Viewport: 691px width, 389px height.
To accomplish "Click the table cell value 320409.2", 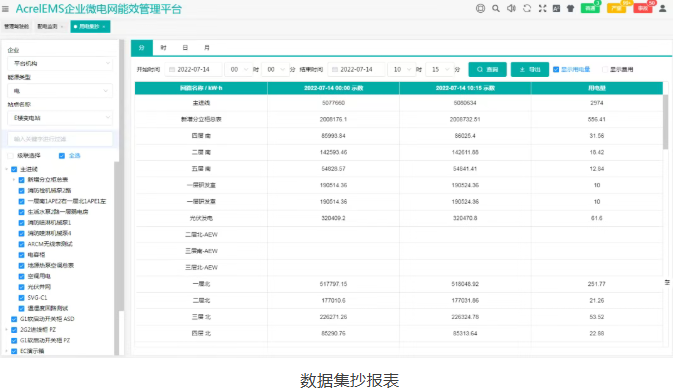I will pyautogui.click(x=333, y=218).
